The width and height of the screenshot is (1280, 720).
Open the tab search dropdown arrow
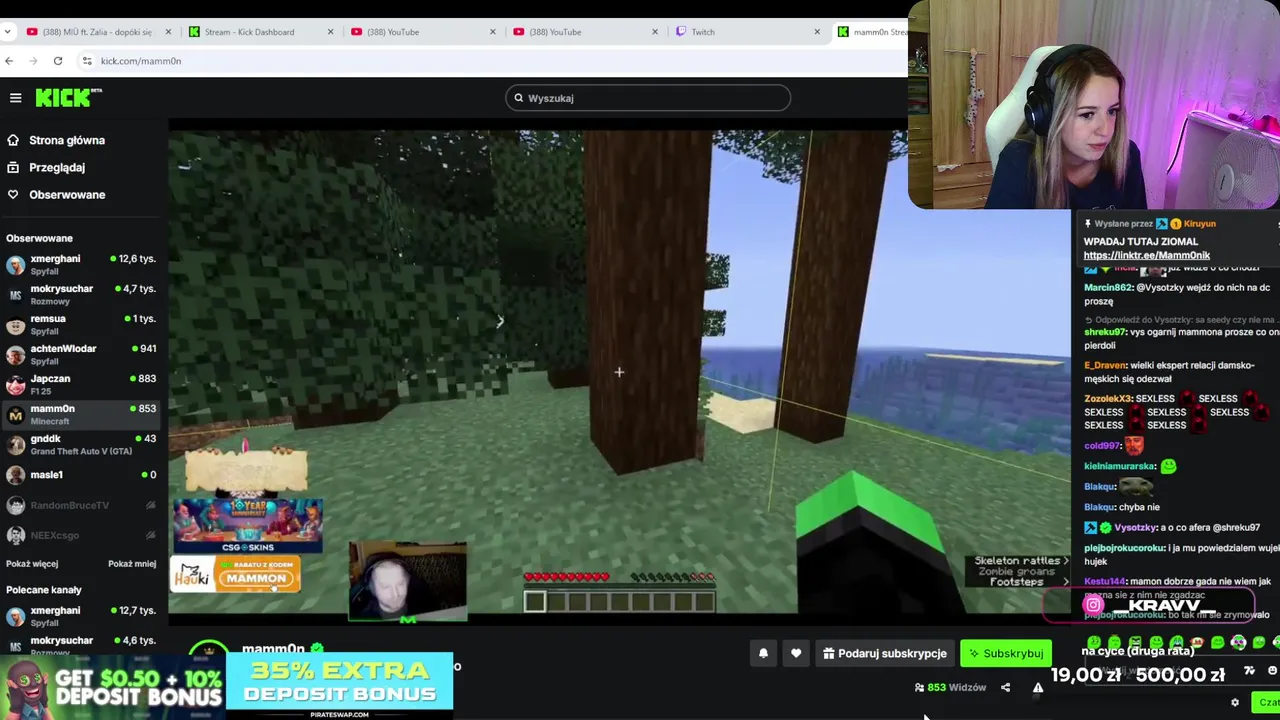click(8, 32)
